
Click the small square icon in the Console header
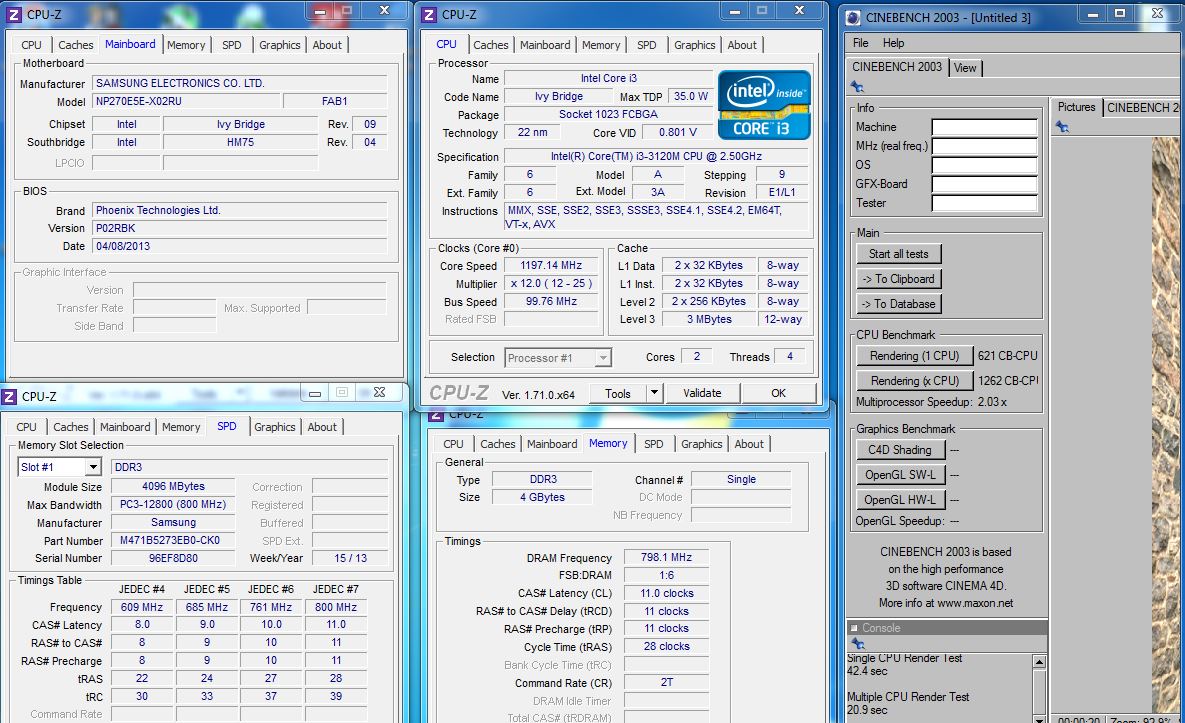click(x=854, y=628)
